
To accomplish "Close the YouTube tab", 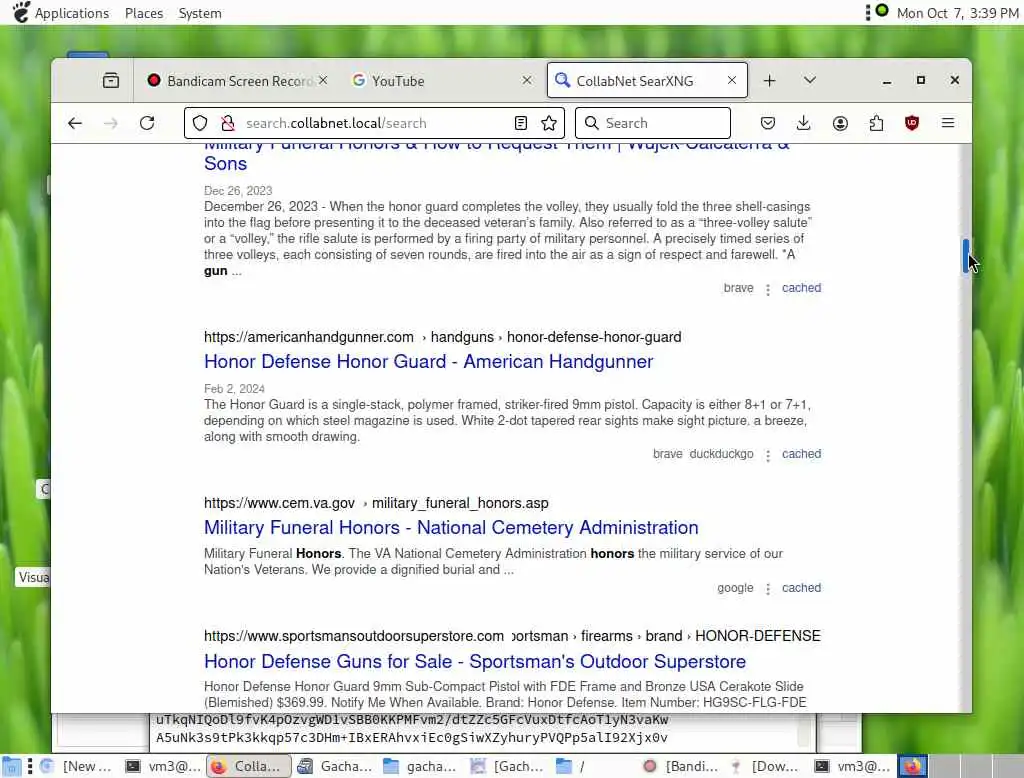I will click(x=527, y=80).
